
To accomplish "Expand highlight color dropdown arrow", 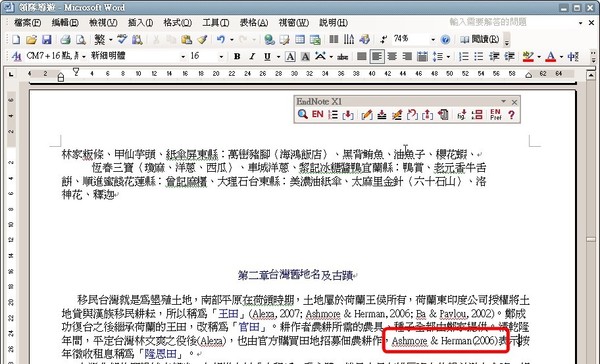I will point(539,57).
